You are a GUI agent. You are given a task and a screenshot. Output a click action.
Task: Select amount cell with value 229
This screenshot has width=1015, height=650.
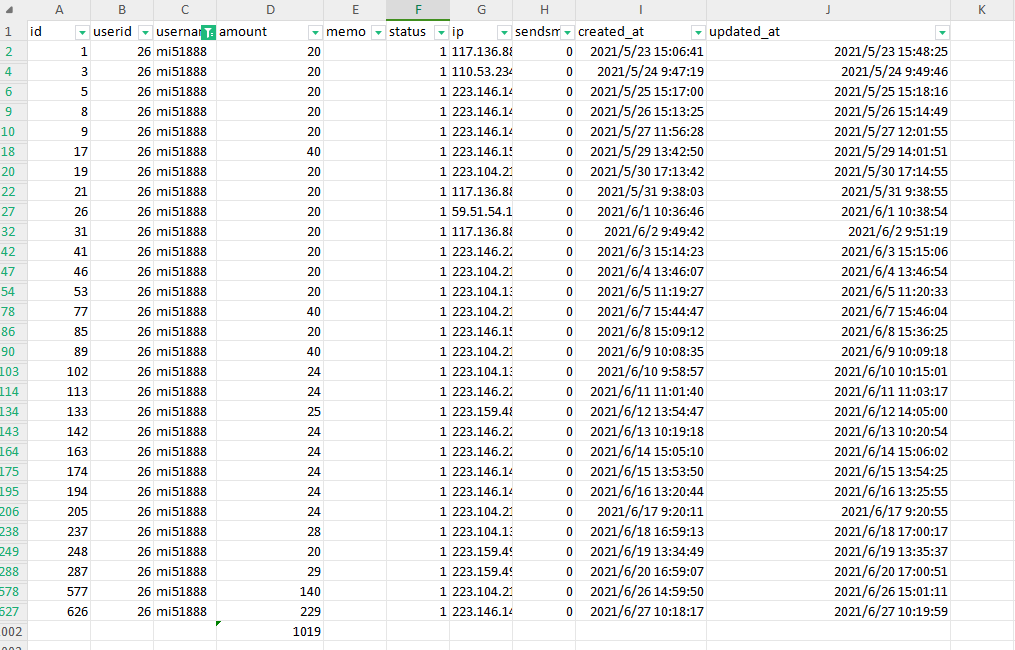pyautogui.click(x=270, y=612)
